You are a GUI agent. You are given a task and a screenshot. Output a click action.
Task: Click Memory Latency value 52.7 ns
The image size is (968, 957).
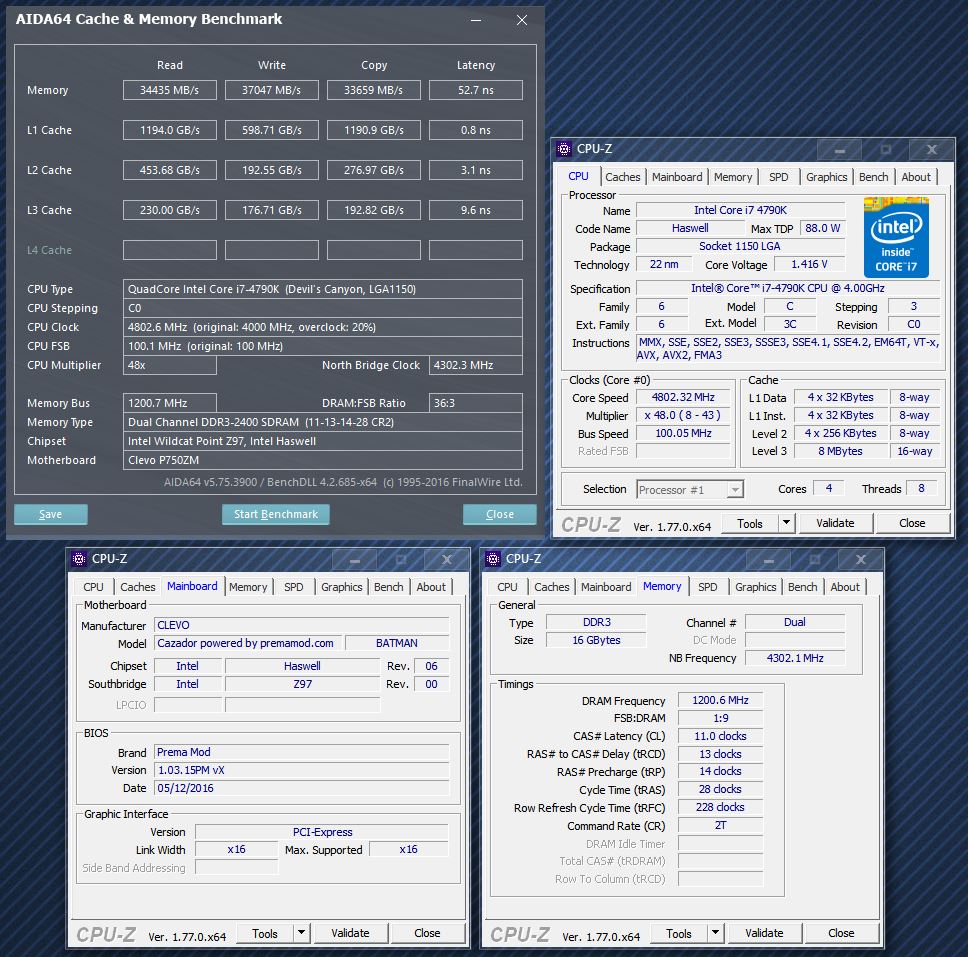pos(476,90)
